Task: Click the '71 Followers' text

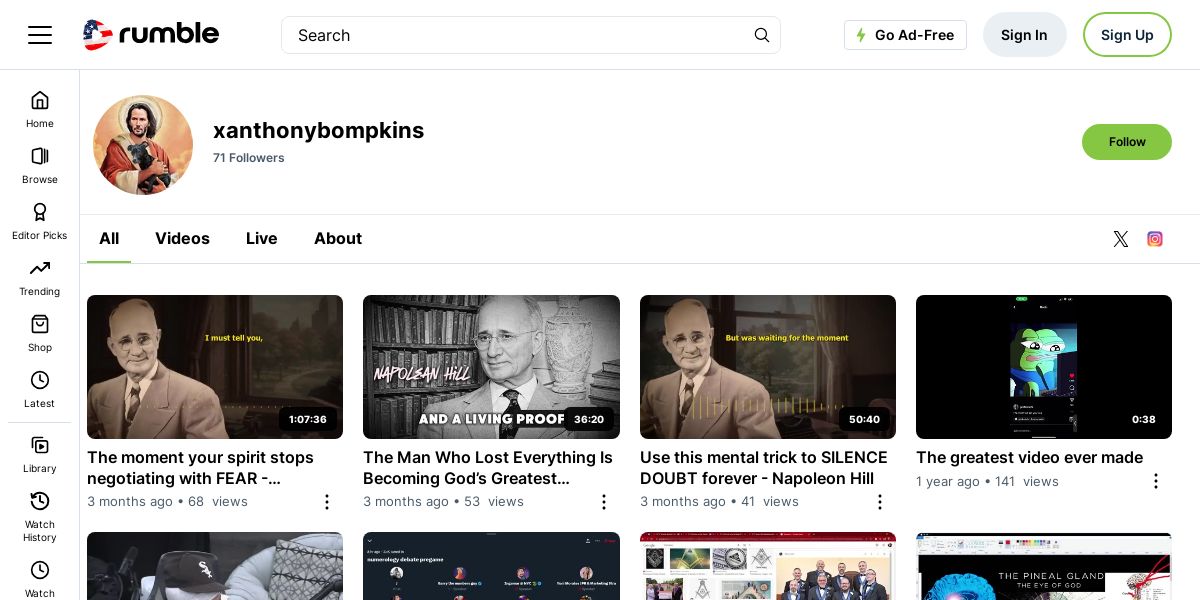Action: (x=249, y=158)
